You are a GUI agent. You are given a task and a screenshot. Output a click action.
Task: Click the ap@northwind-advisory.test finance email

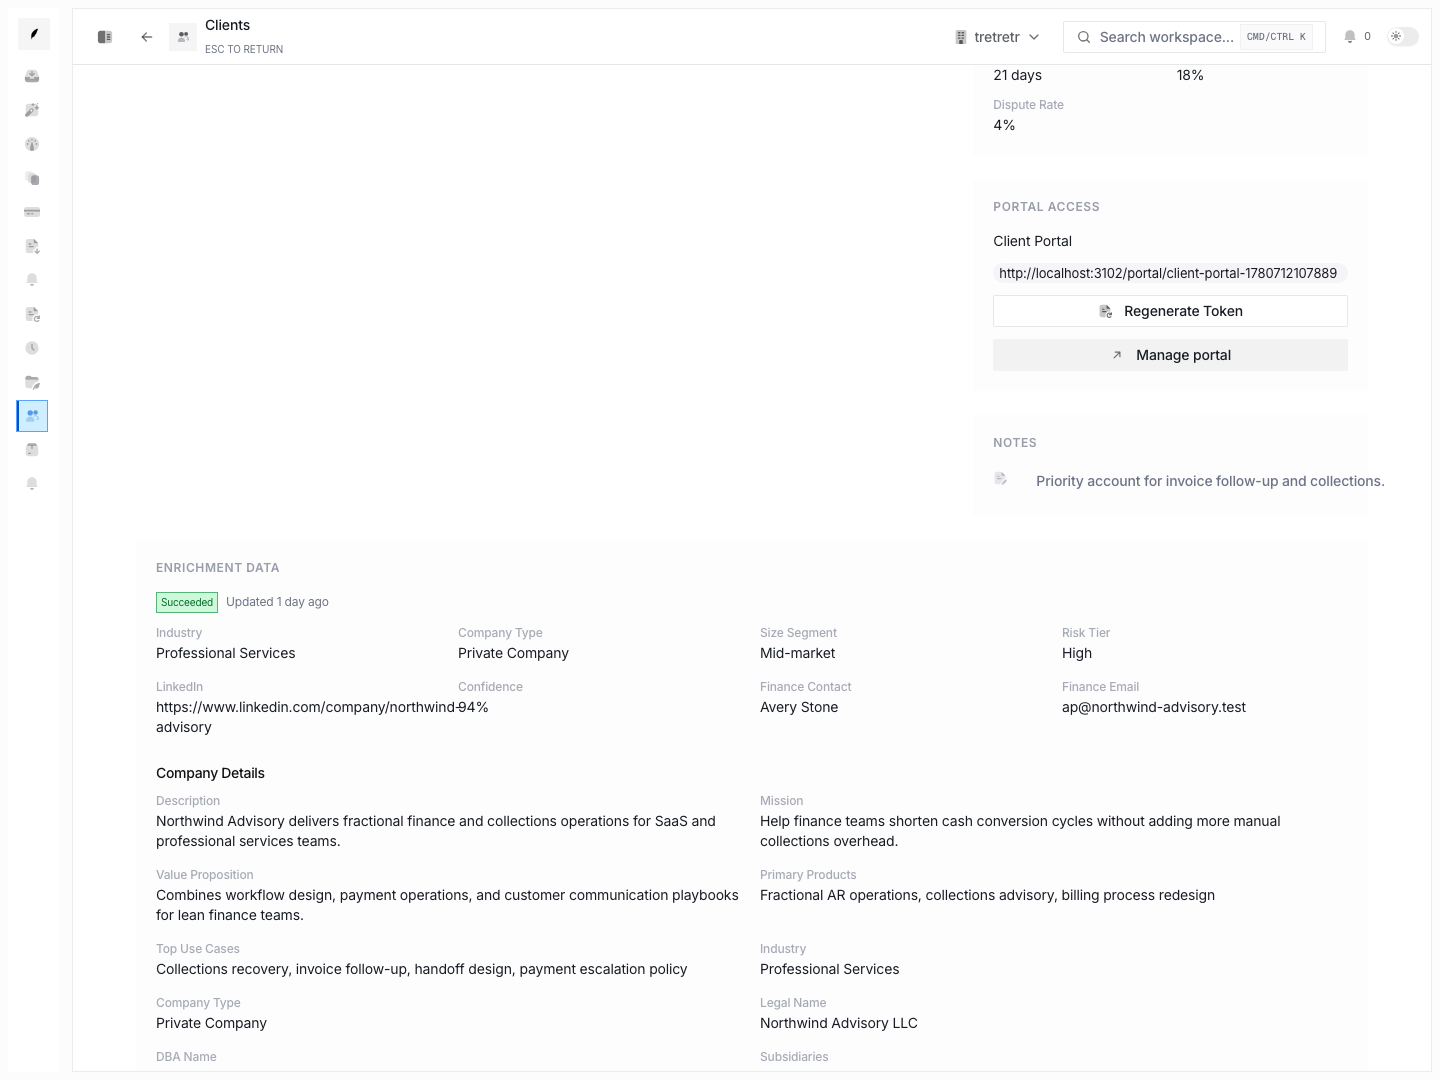pyautogui.click(x=1154, y=707)
